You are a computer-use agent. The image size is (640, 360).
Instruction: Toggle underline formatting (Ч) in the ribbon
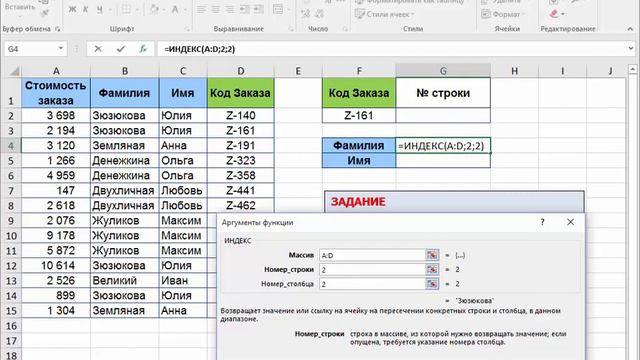click(x=100, y=9)
